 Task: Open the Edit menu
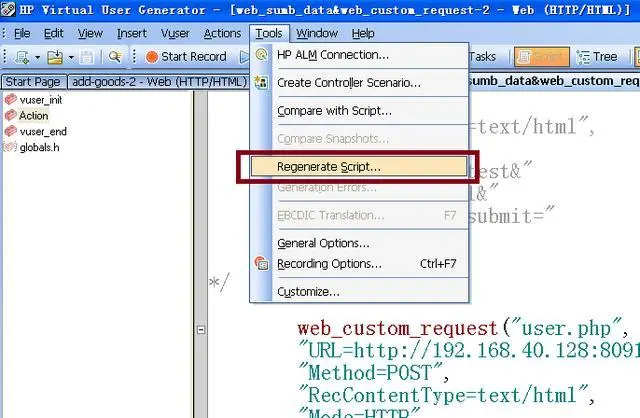tap(53, 33)
